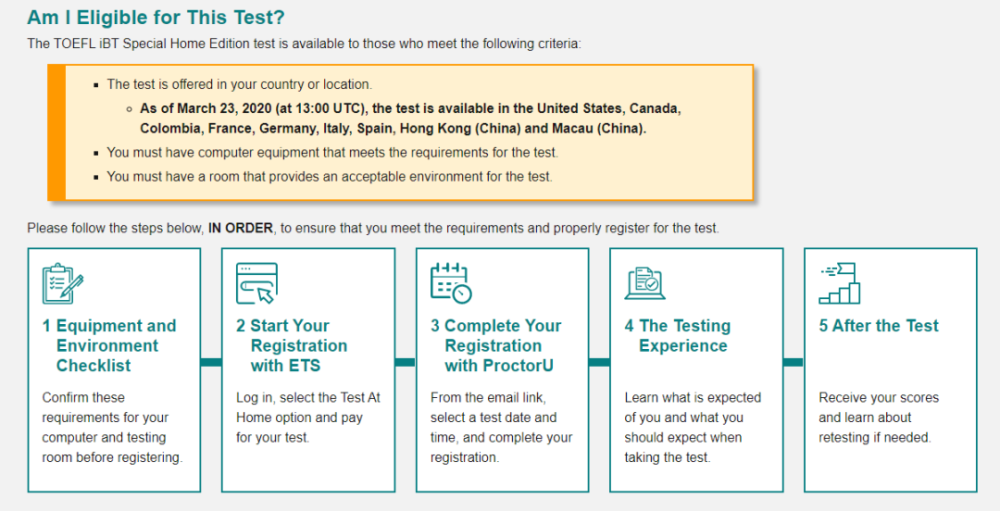The image size is (1000, 511).
Task: Click the browser window cursor icon
Action: tap(256, 283)
